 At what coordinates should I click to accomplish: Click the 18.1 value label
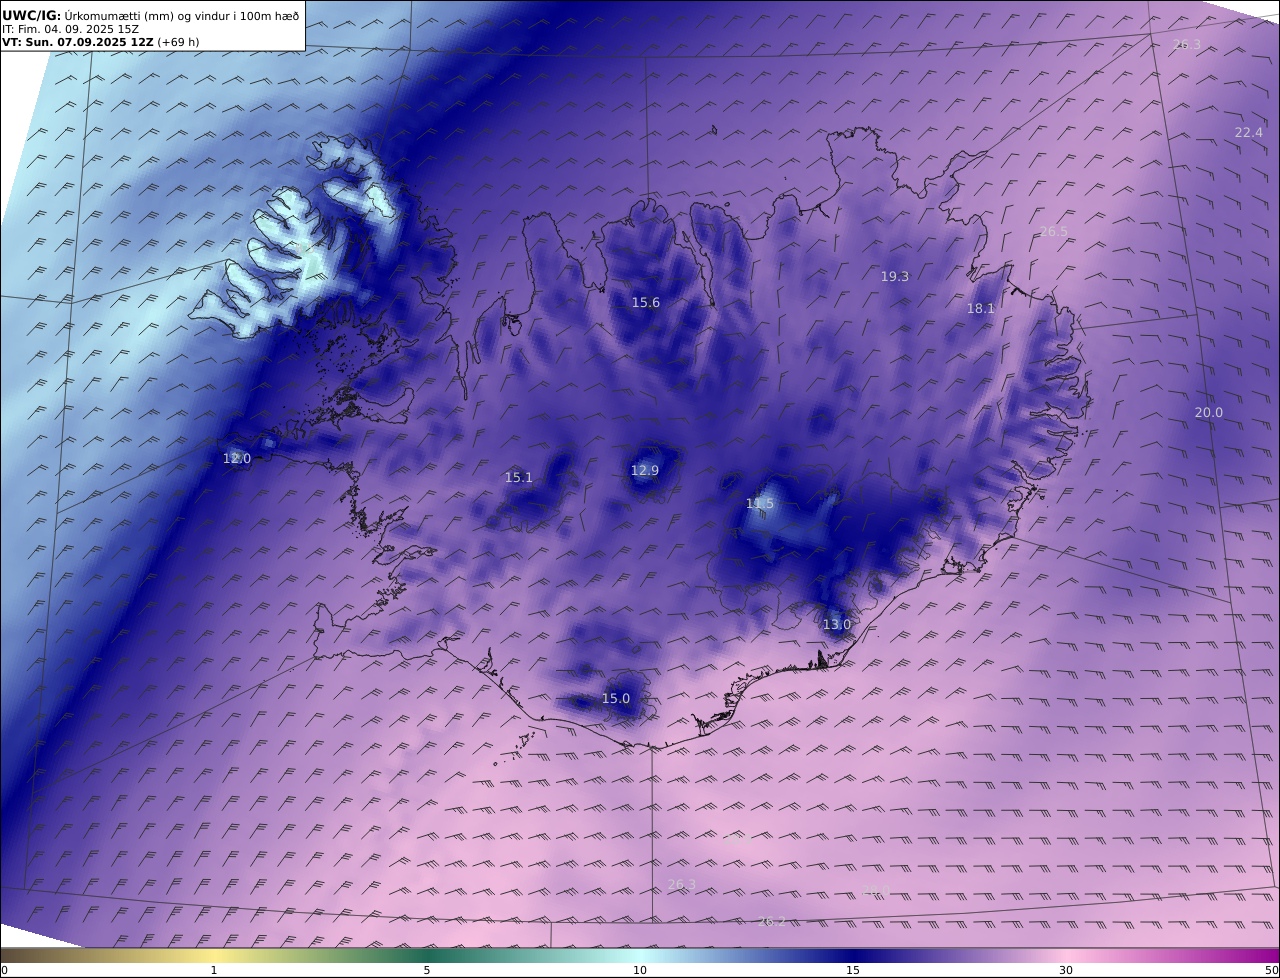tap(980, 308)
